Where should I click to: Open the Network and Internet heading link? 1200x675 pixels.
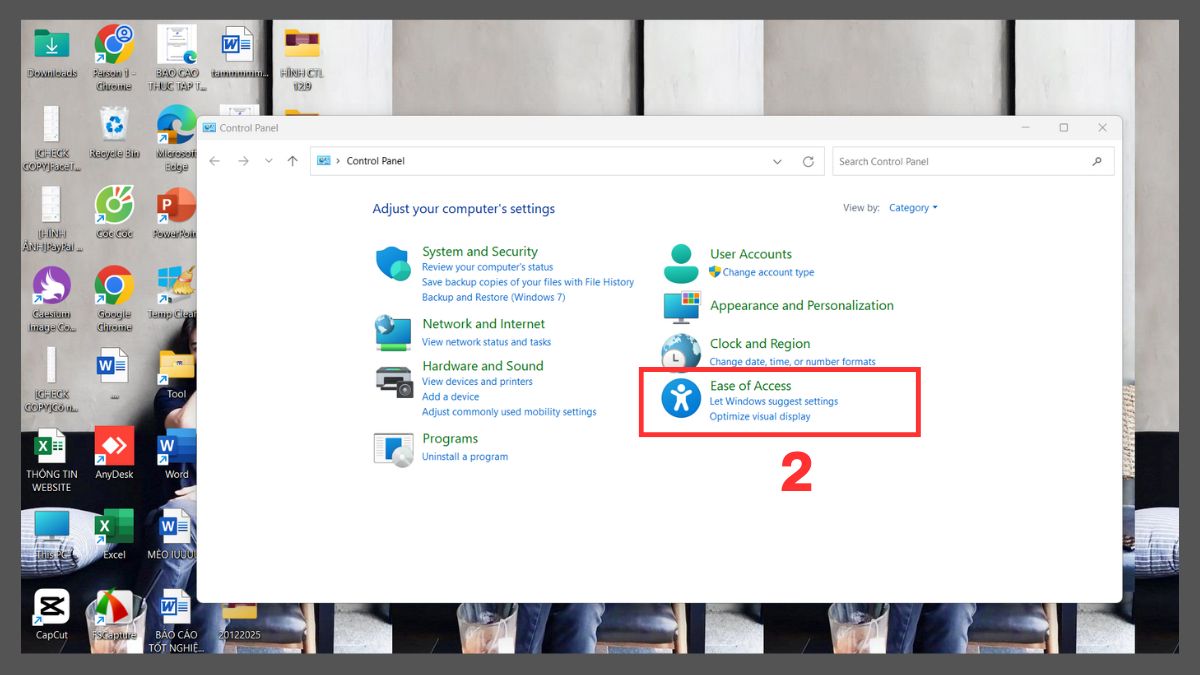[484, 324]
